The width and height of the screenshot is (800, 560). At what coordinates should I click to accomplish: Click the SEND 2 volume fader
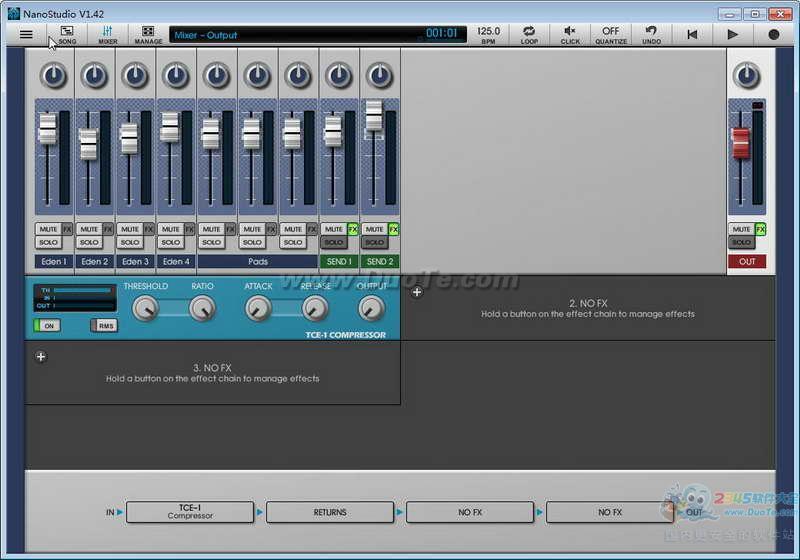click(374, 115)
